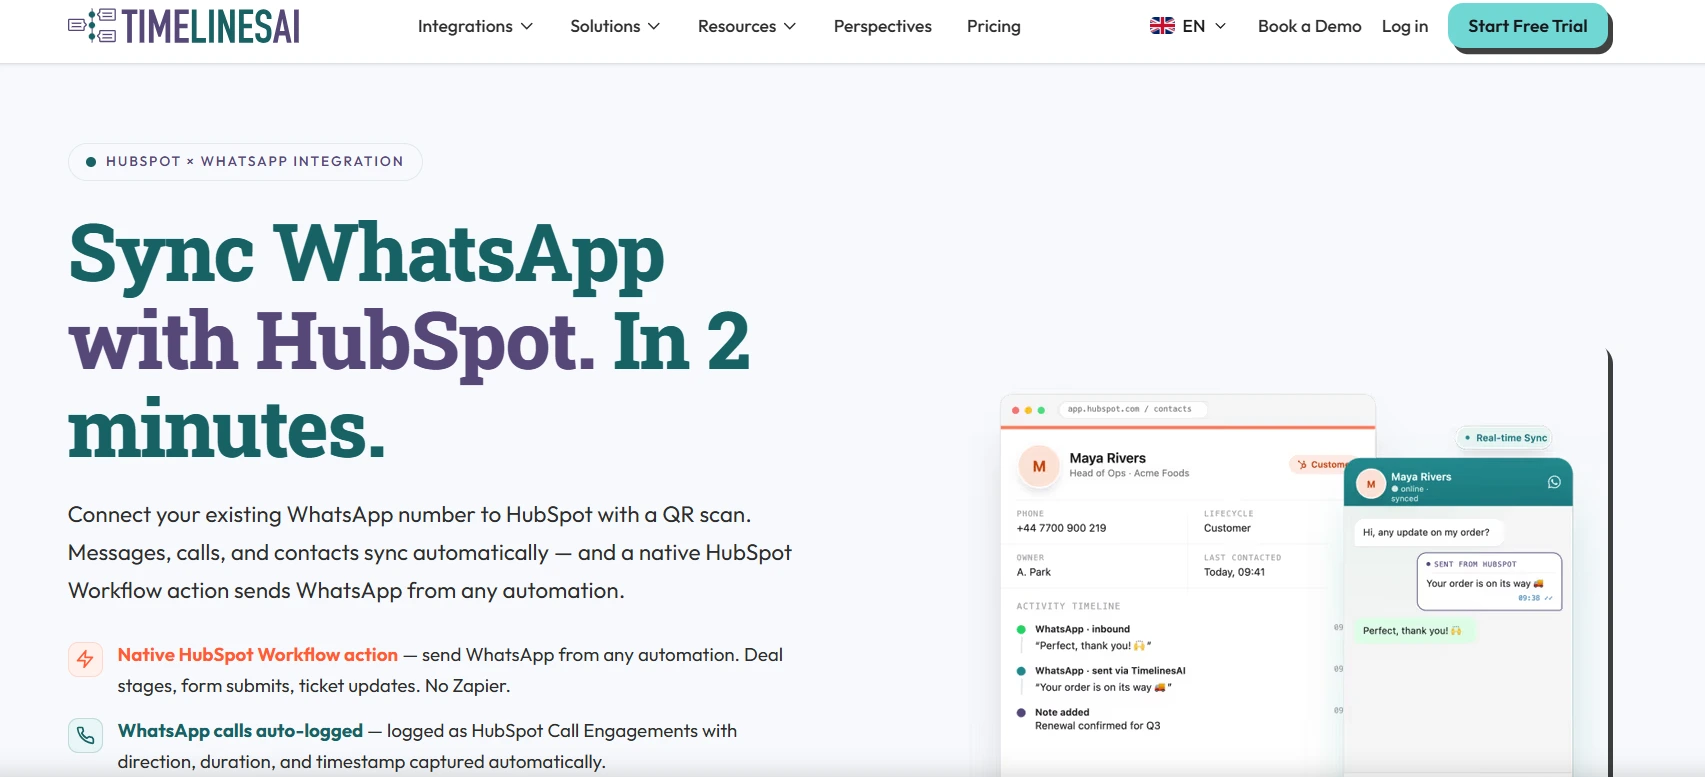Screen dimensions: 1705x777
Task: Expand the Integrations dropdown menu
Action: coord(475,26)
